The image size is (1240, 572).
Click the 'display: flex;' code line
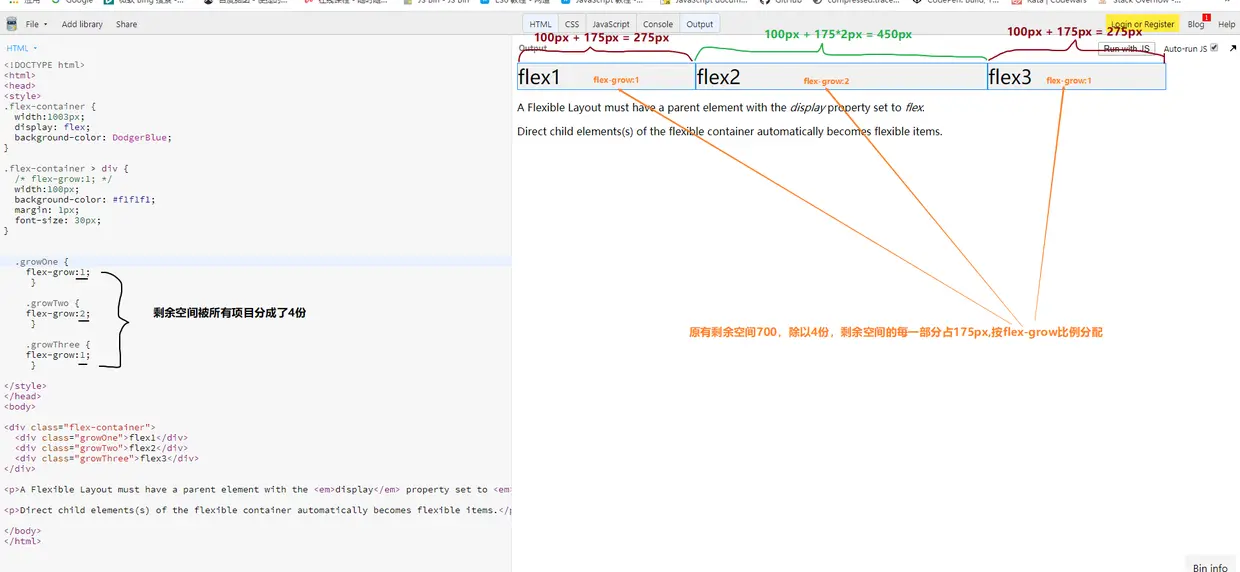[x=51, y=127]
